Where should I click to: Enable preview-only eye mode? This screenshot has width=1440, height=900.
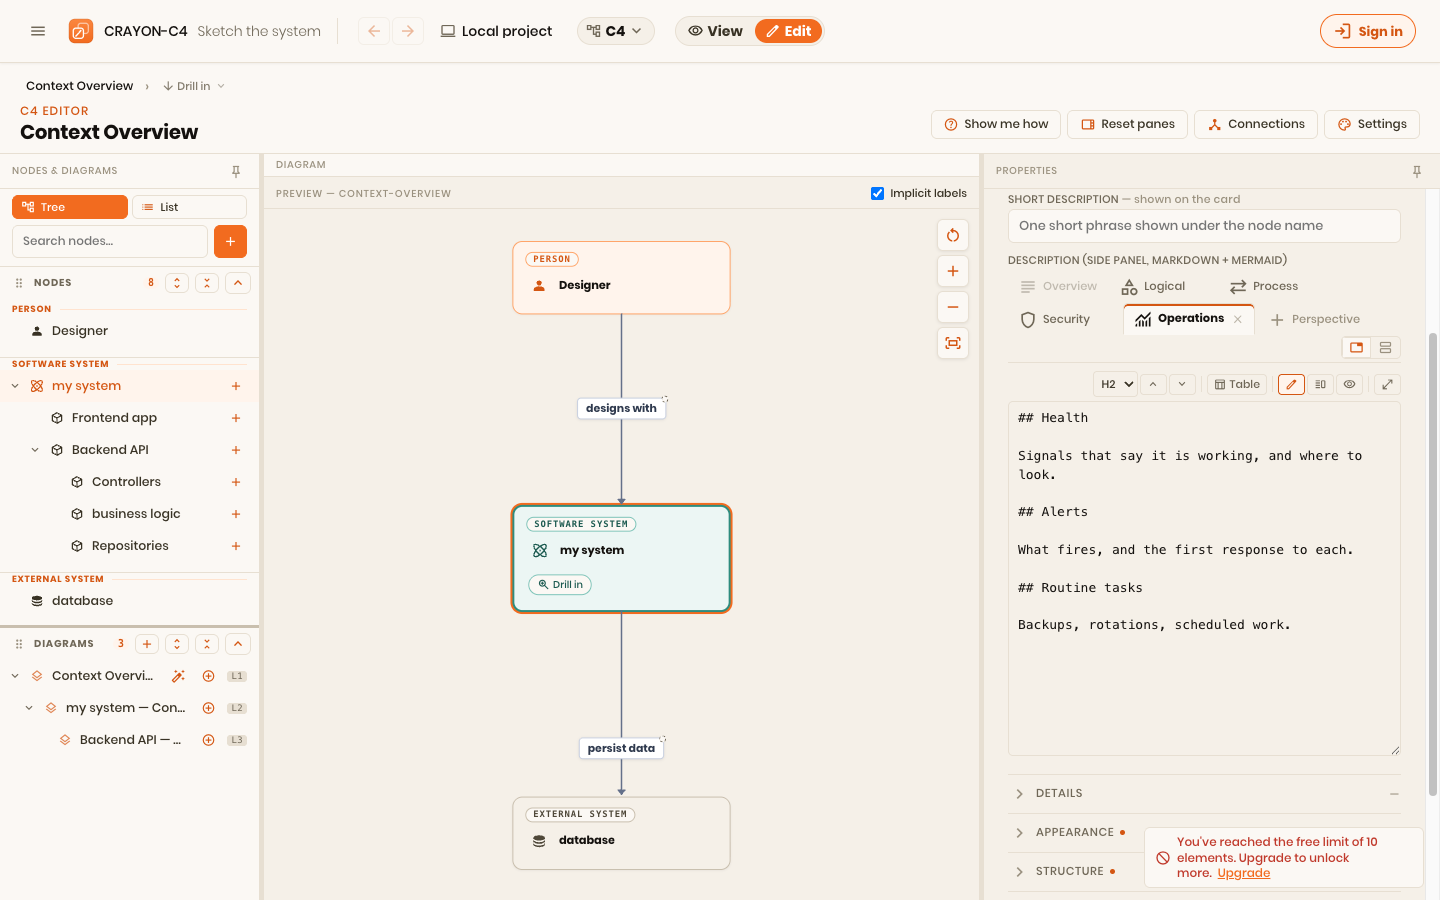pyautogui.click(x=1349, y=384)
